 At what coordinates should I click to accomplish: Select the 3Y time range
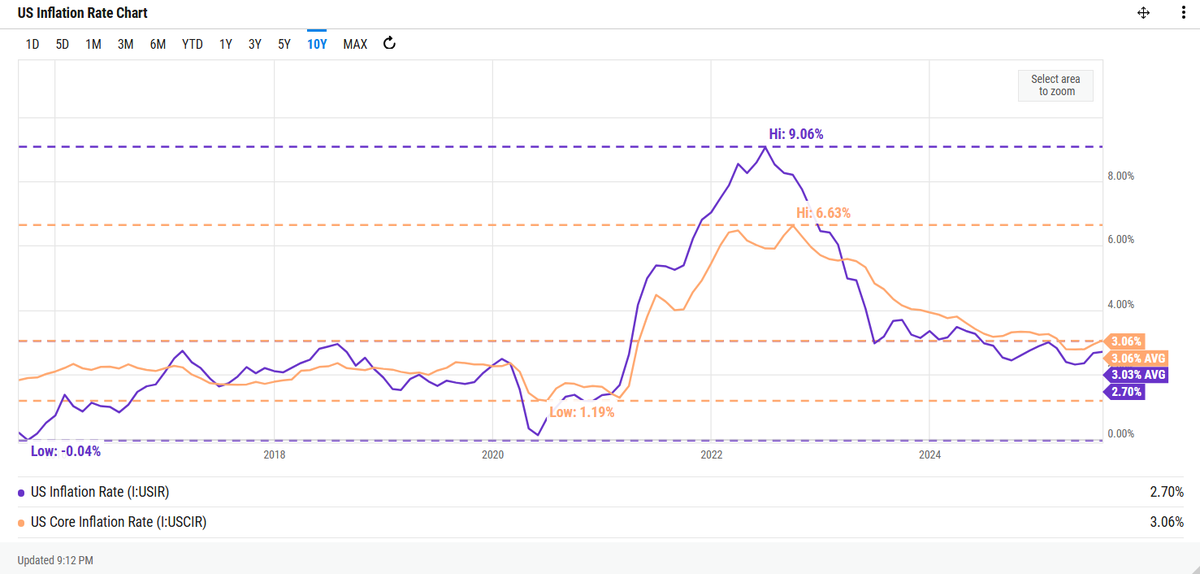coord(255,44)
